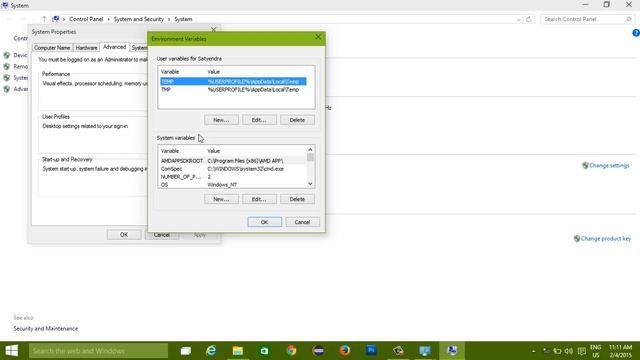The image size is (640, 360).
Task: Click the System window taskbar icon
Action: point(452,351)
